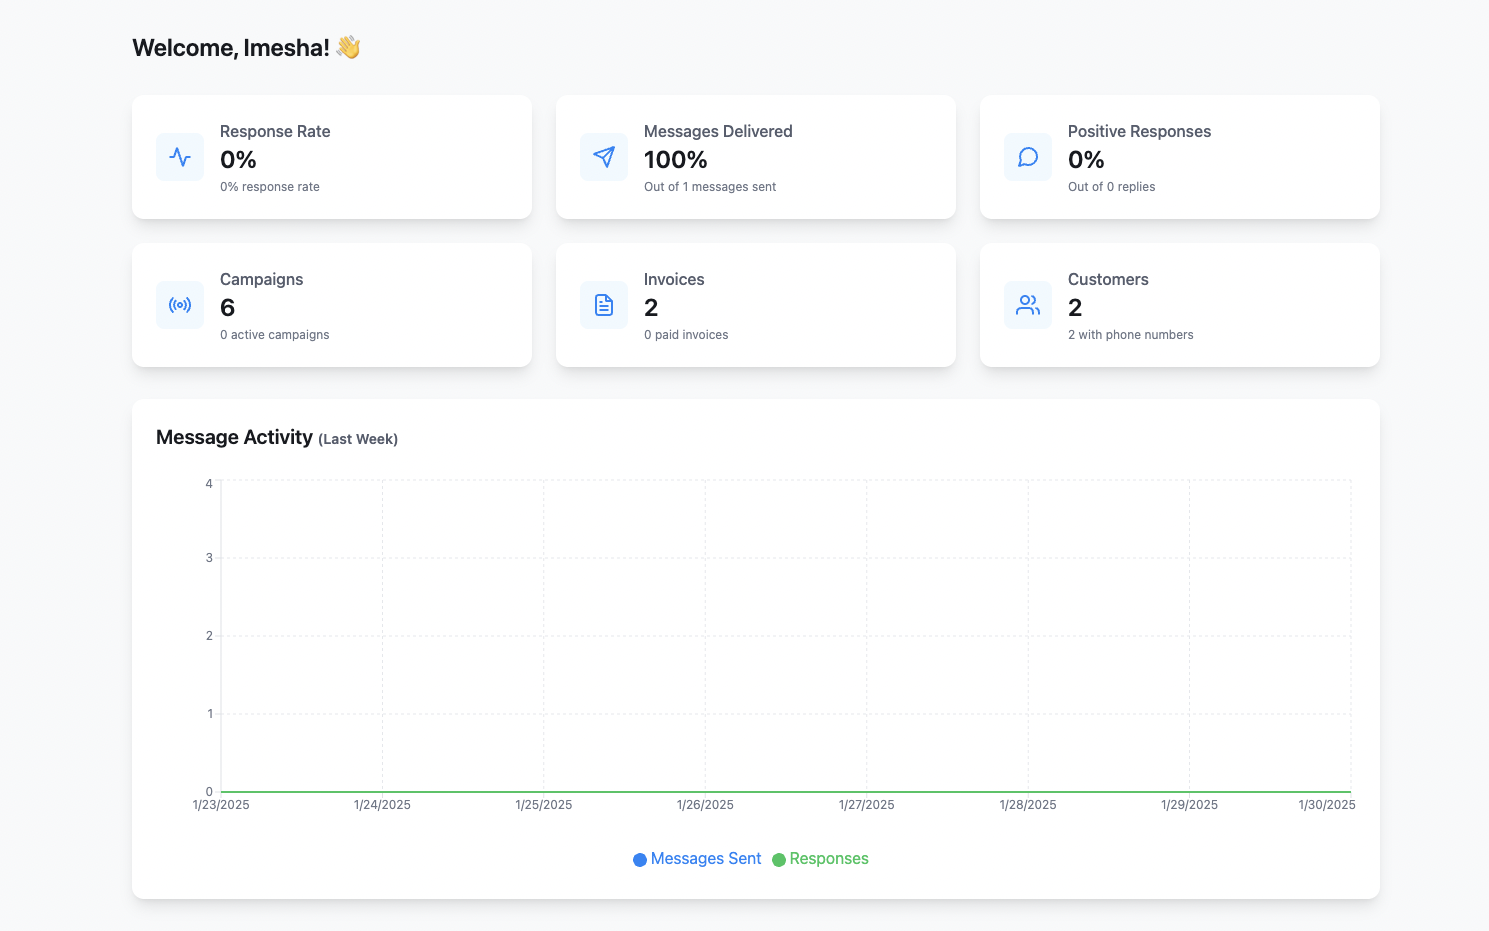Click the Customers people icon
The width and height of the screenshot is (1489, 931).
(x=1028, y=305)
